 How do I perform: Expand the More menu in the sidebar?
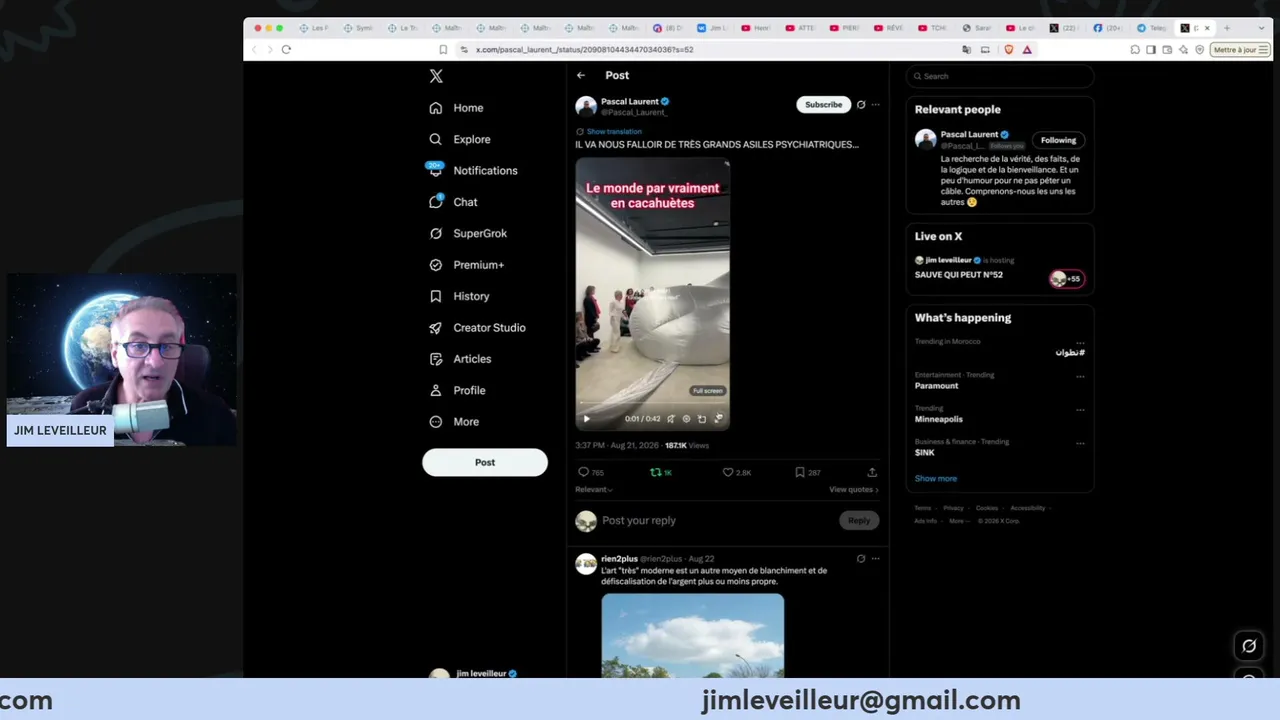454,422
